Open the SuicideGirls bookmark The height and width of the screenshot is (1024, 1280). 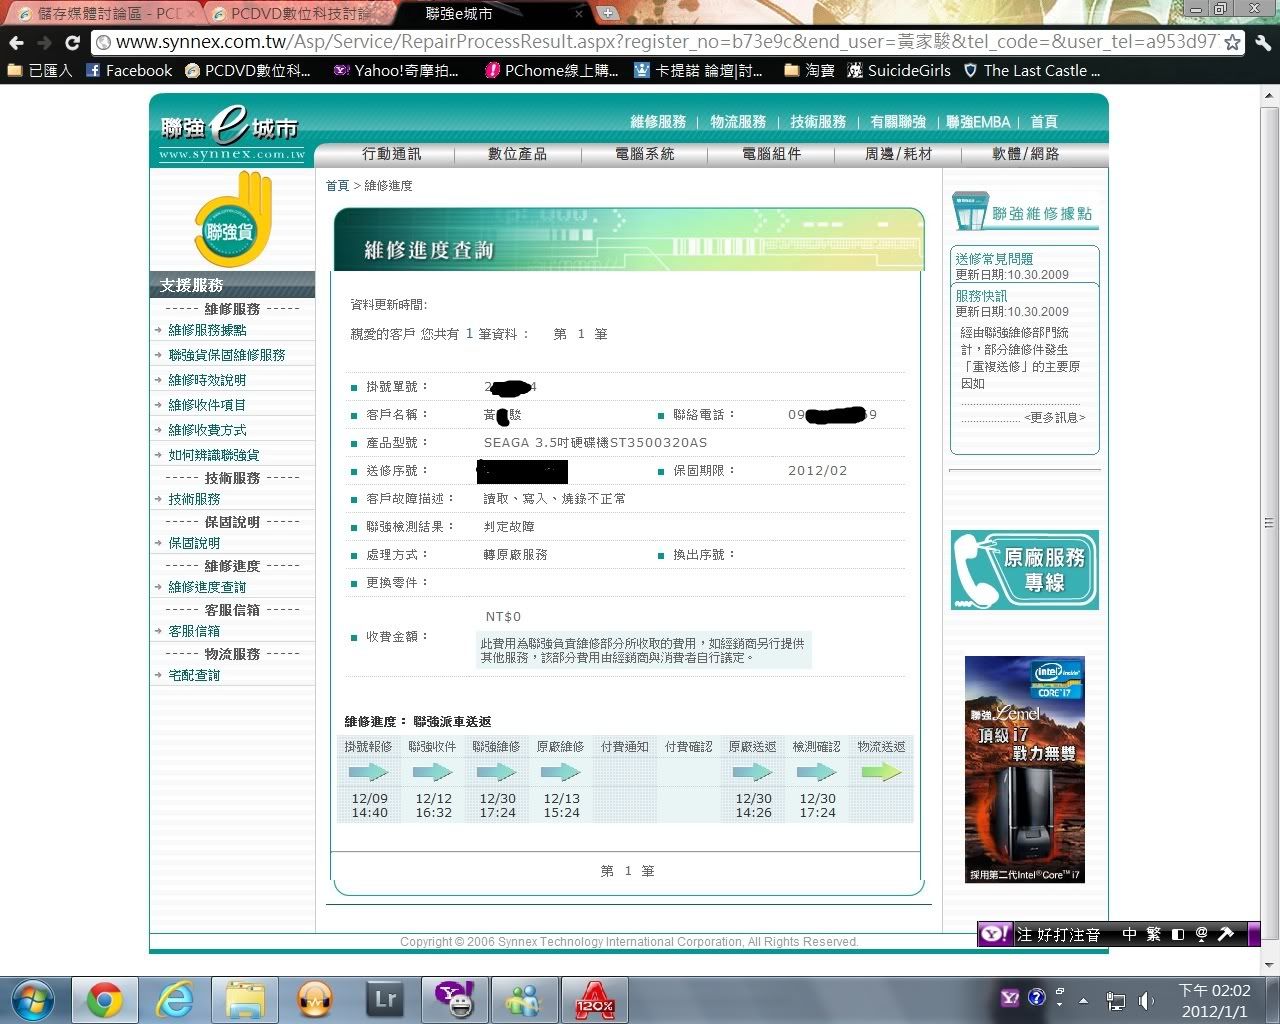tap(899, 70)
